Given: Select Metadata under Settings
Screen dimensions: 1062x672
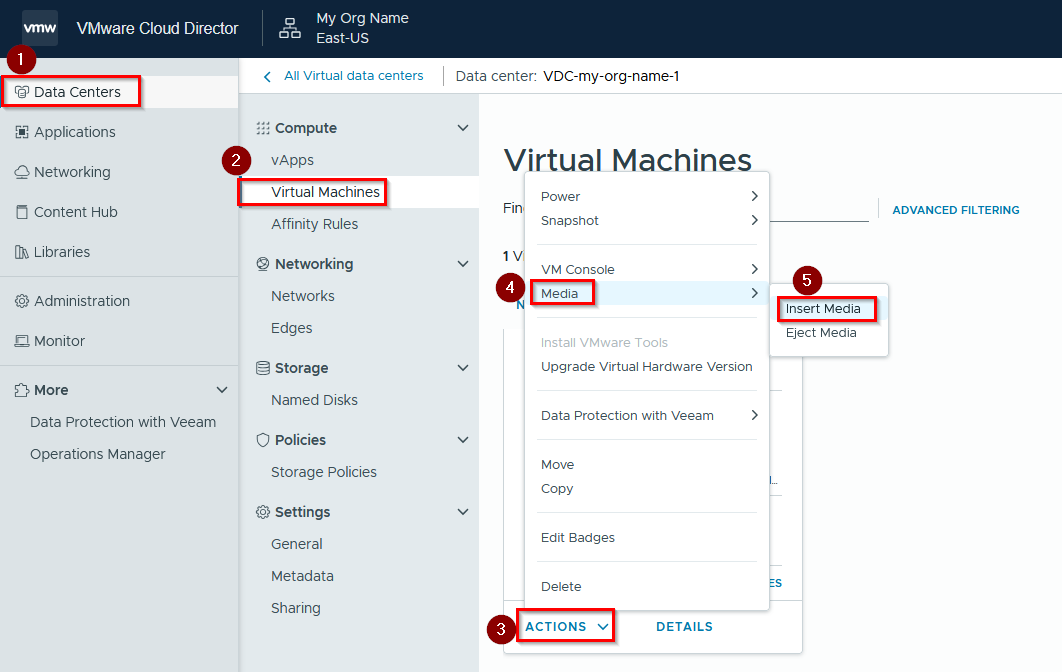Looking at the screenshot, I should [x=302, y=576].
